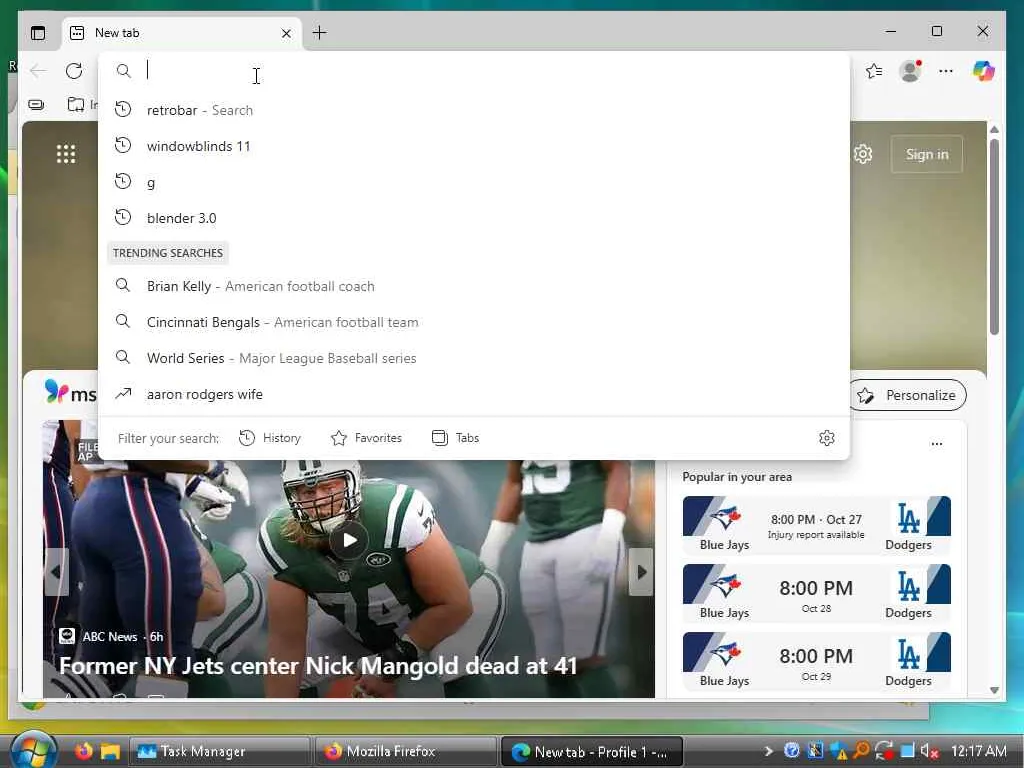
Task: Play the Nick Mangold news video
Action: point(349,540)
